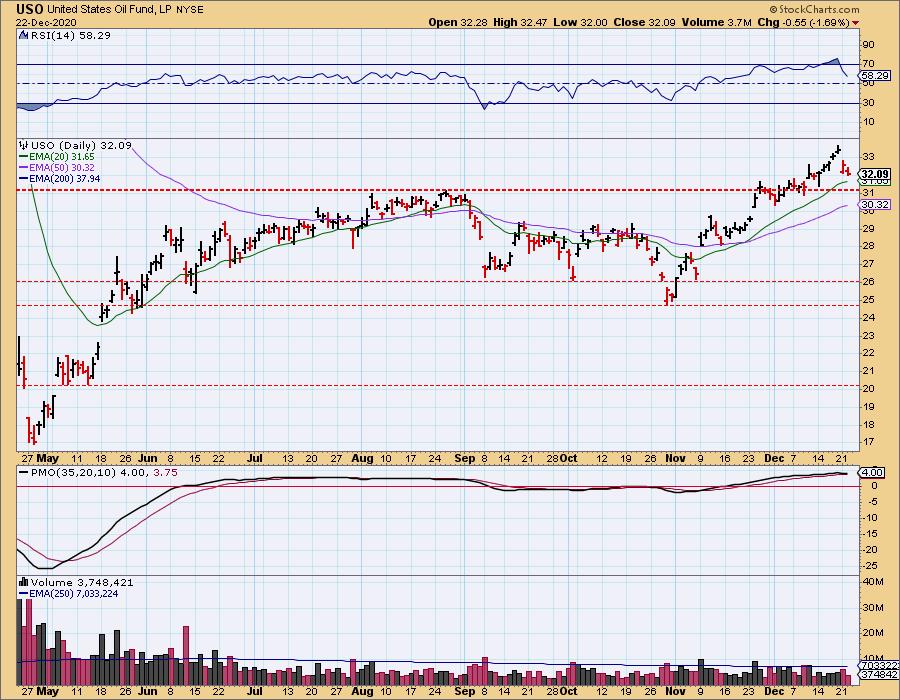Click the 58.29 RSI value tag
Image resolution: width=900 pixels, height=700 pixels.
874,75
